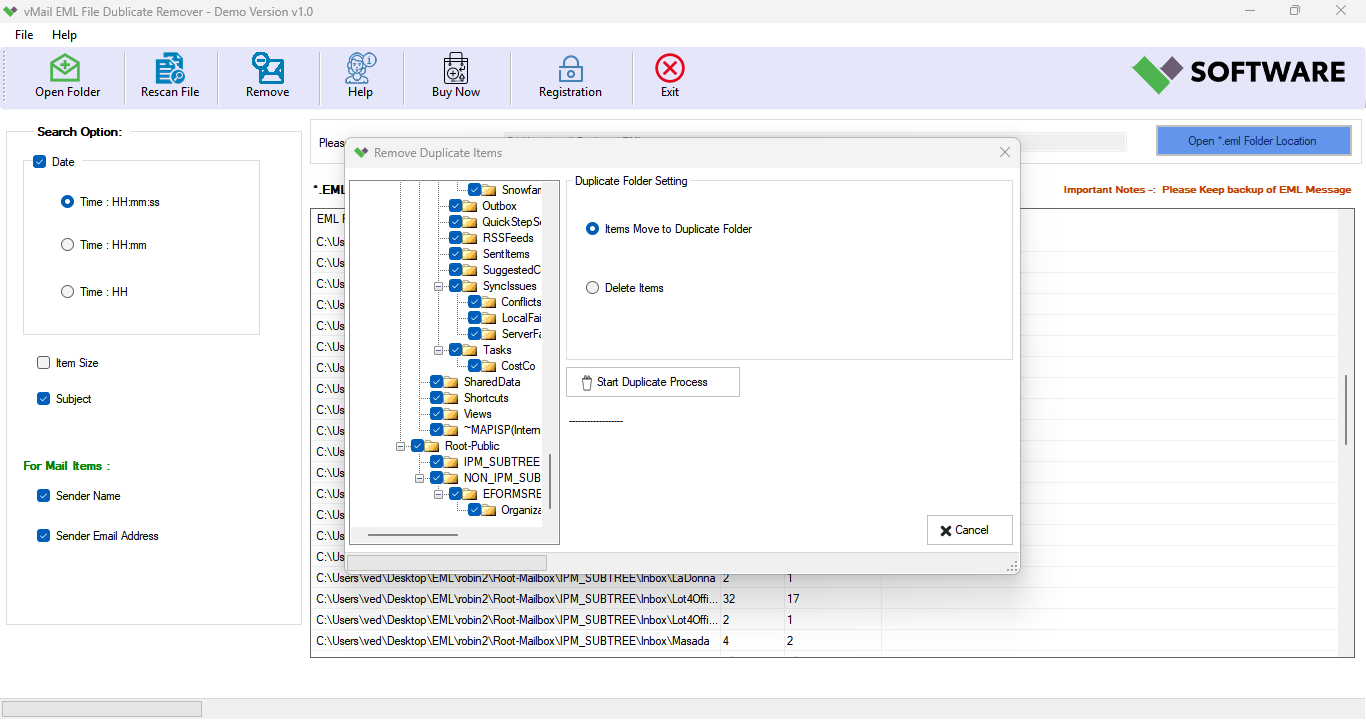Image resolution: width=1366 pixels, height=720 pixels.
Task: Collapse the Root-Public tree node
Action: click(x=401, y=446)
